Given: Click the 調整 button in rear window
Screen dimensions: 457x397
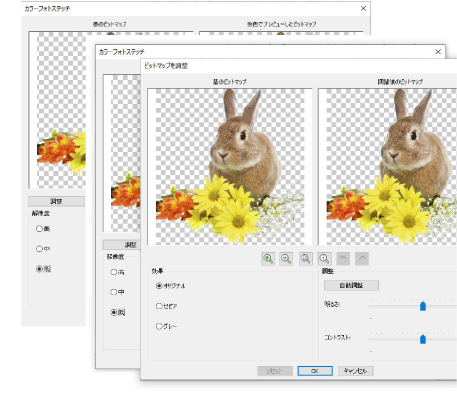Looking at the screenshot, I should (56, 201).
